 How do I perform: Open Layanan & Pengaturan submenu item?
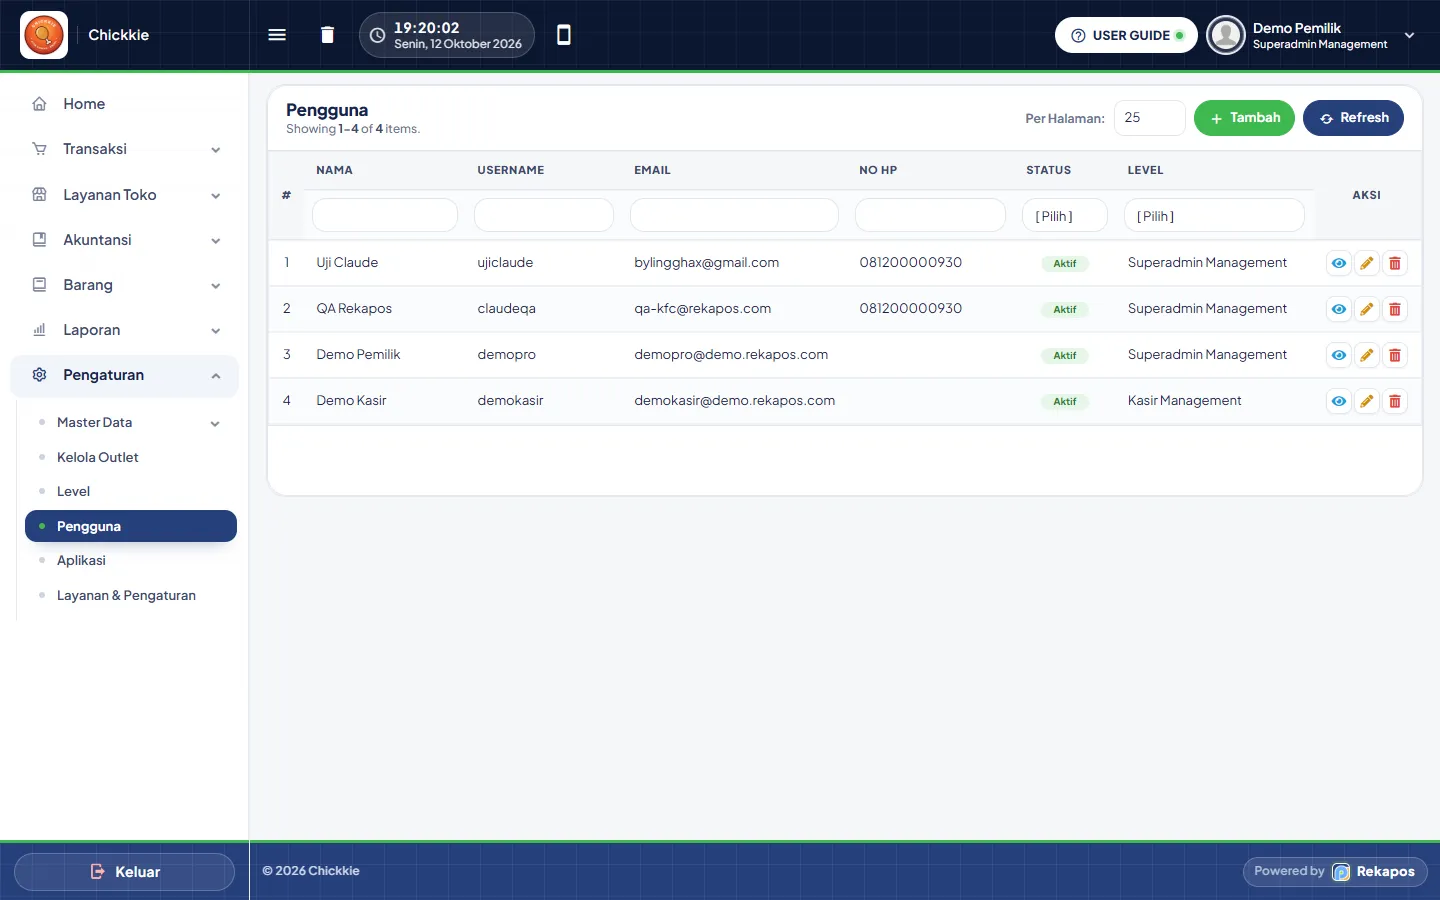[x=131, y=595]
